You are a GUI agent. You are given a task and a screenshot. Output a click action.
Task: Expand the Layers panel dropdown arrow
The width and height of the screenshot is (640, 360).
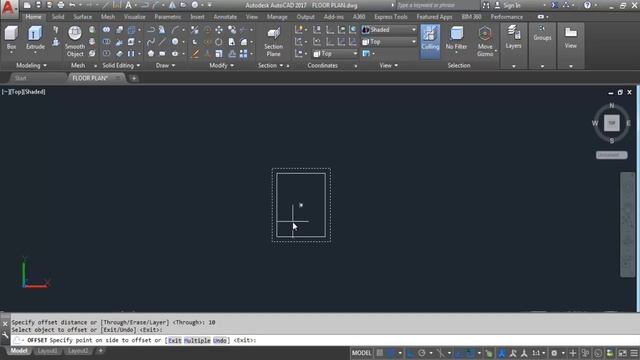point(513,66)
